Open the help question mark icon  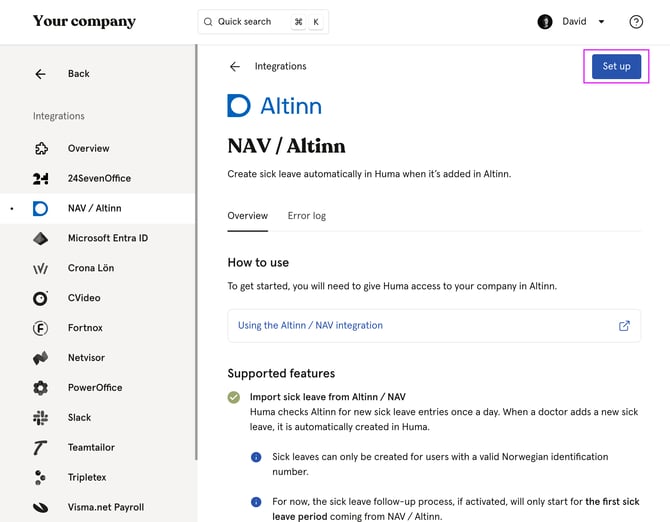(x=636, y=22)
